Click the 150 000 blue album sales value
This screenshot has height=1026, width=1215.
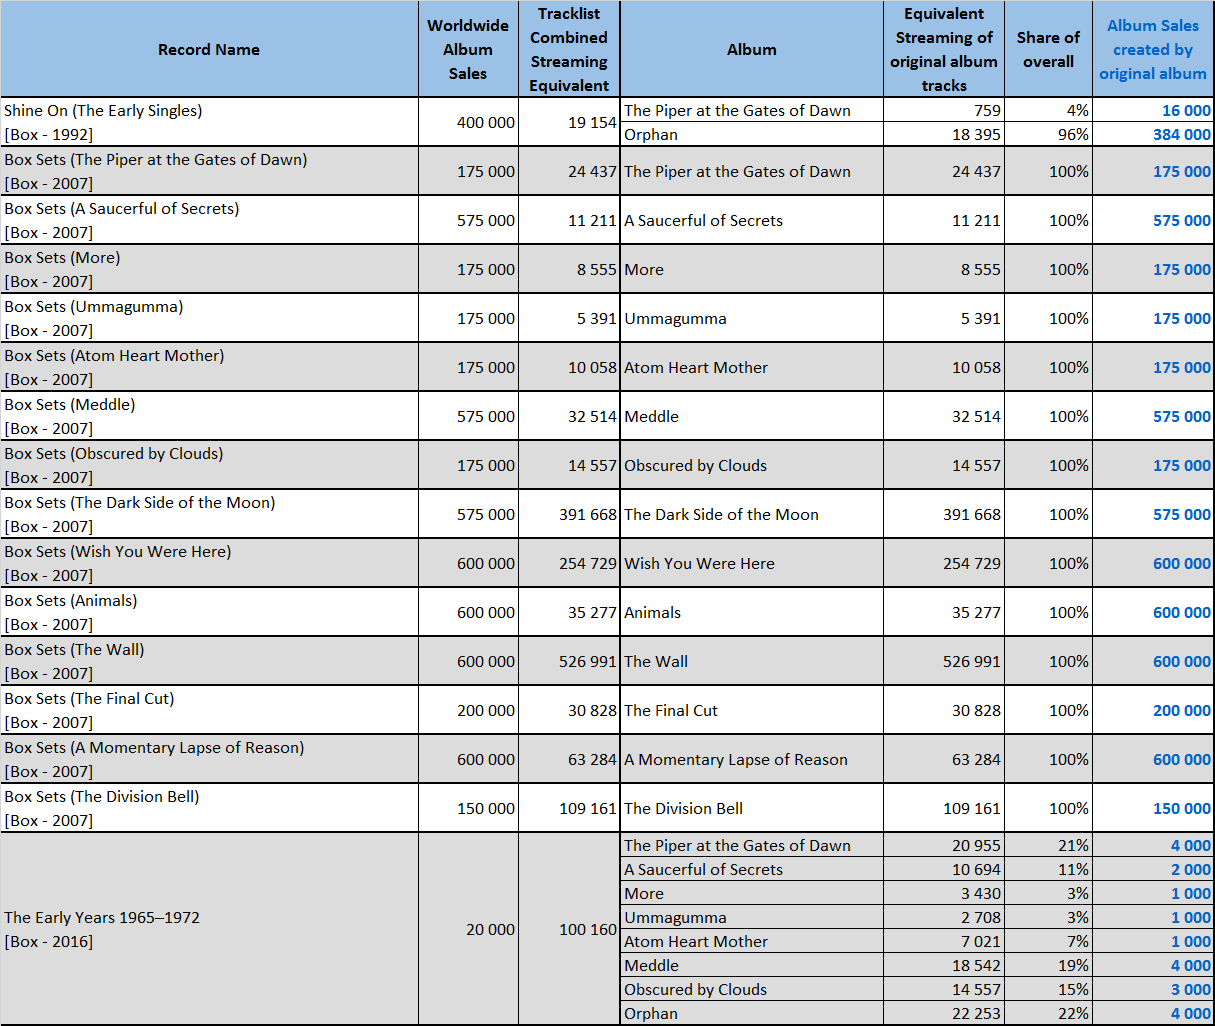pyautogui.click(x=1153, y=808)
